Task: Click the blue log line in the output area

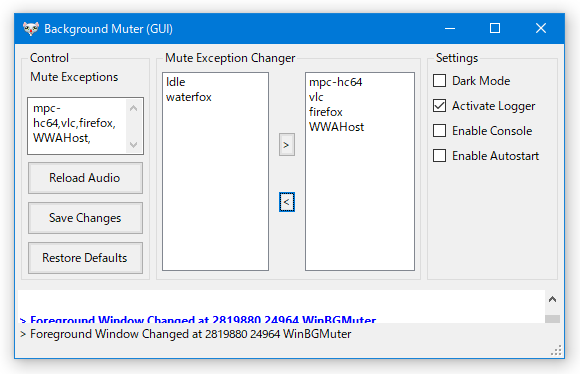Action: [x=198, y=319]
